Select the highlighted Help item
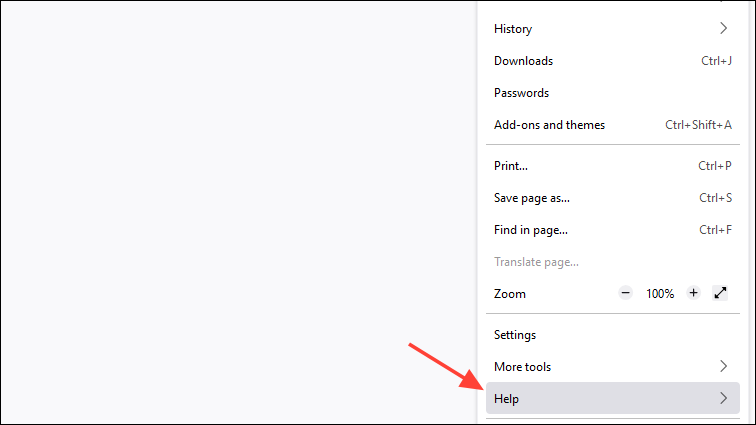 (507, 399)
